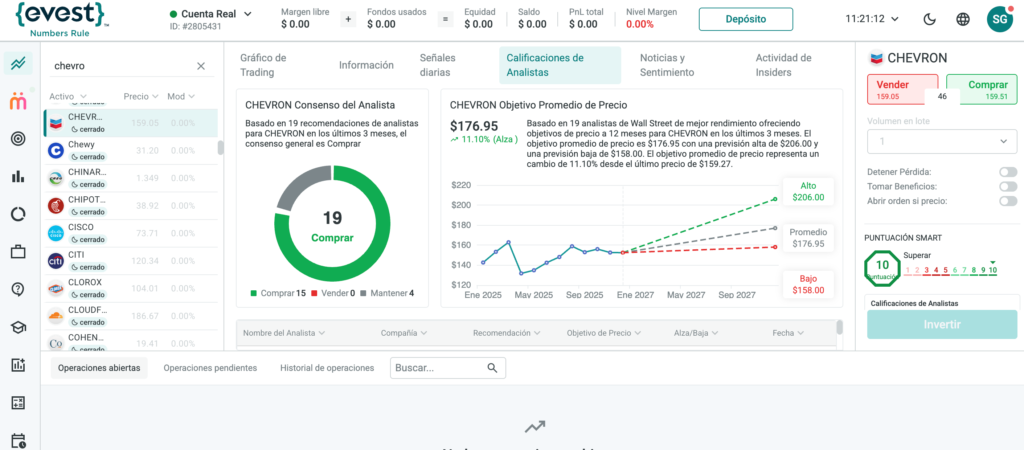Sort by Mod column header
This screenshot has width=1024, height=450.
click(181, 97)
